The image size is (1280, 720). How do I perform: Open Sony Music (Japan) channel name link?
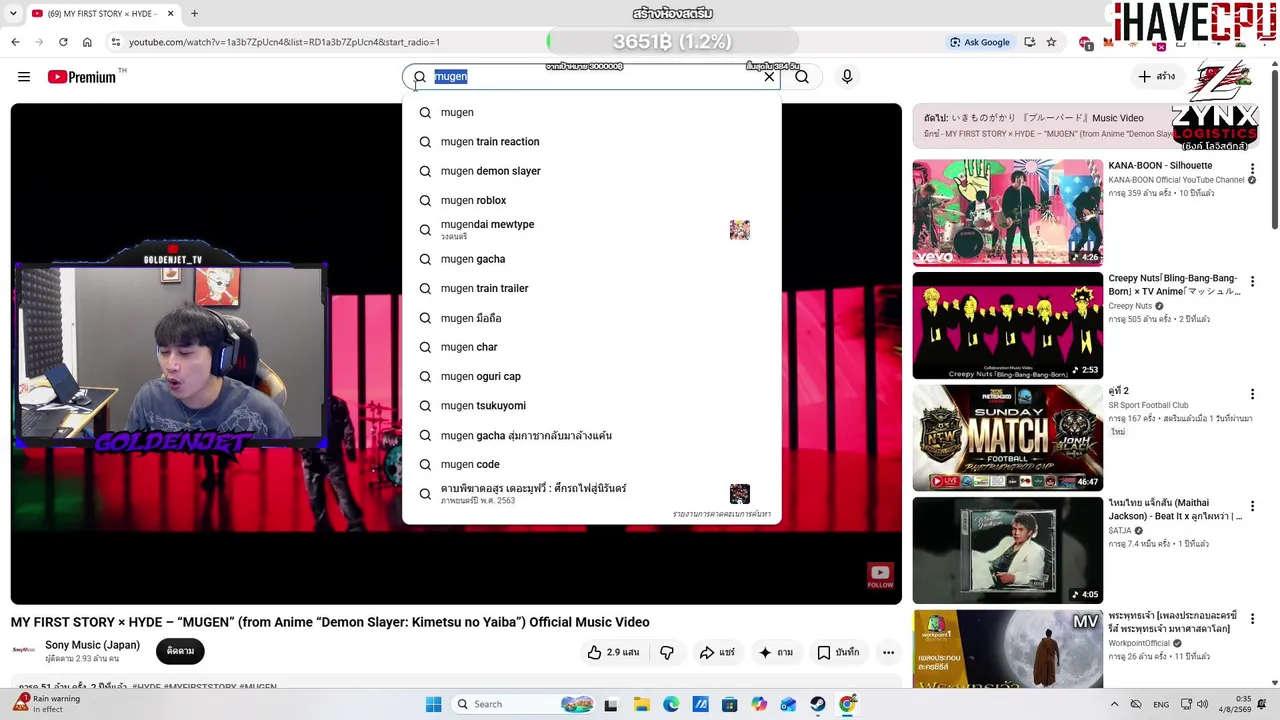point(92,645)
